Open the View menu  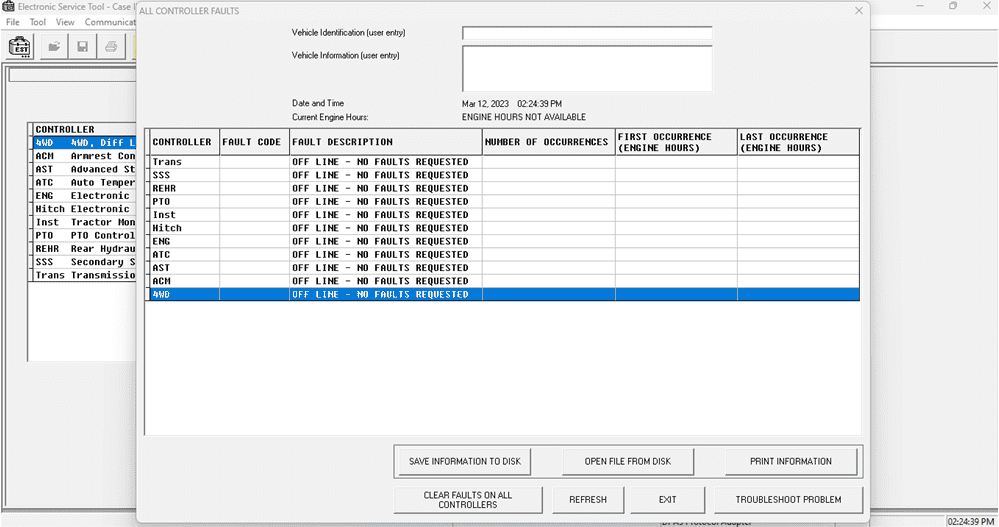tap(65, 22)
